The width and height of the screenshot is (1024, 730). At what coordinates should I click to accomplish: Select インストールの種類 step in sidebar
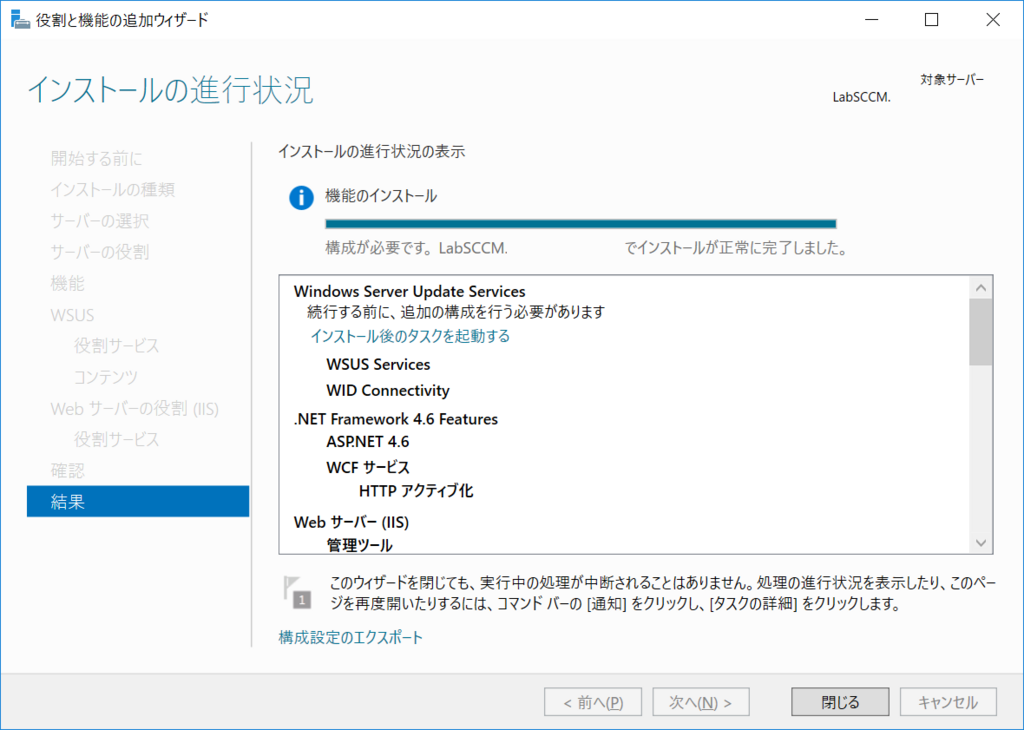pyautogui.click(x=113, y=189)
